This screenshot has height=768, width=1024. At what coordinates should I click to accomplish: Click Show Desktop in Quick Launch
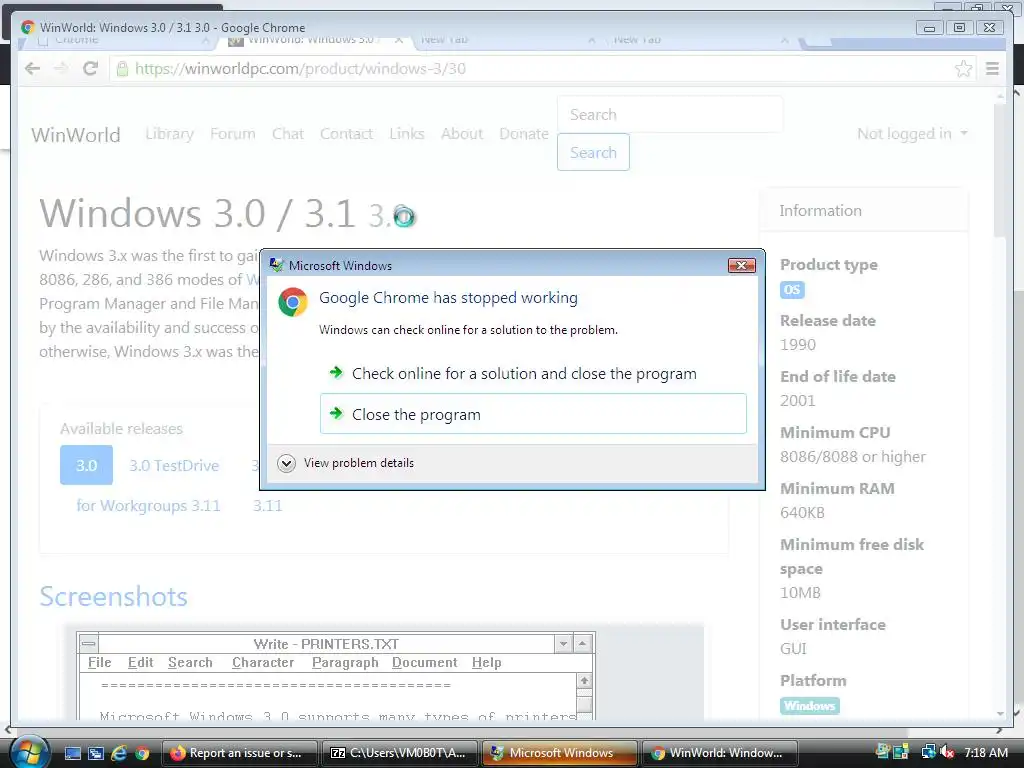[x=72, y=753]
